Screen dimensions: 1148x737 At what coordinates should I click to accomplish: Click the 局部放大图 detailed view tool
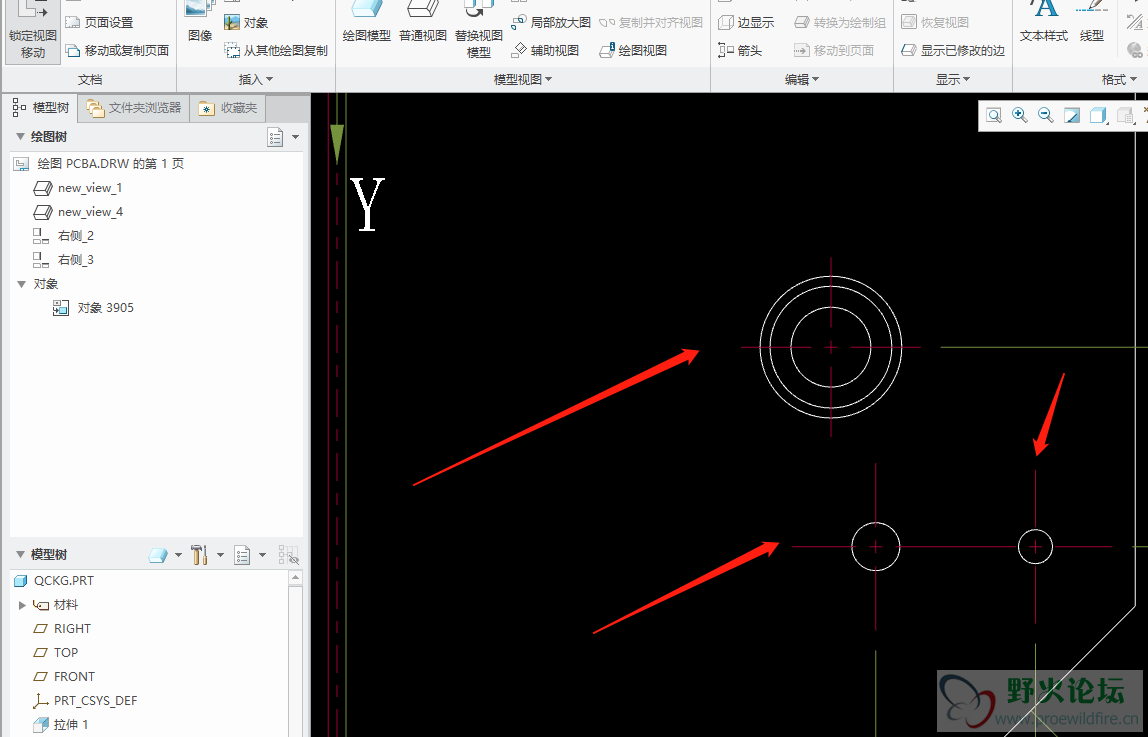click(550, 22)
